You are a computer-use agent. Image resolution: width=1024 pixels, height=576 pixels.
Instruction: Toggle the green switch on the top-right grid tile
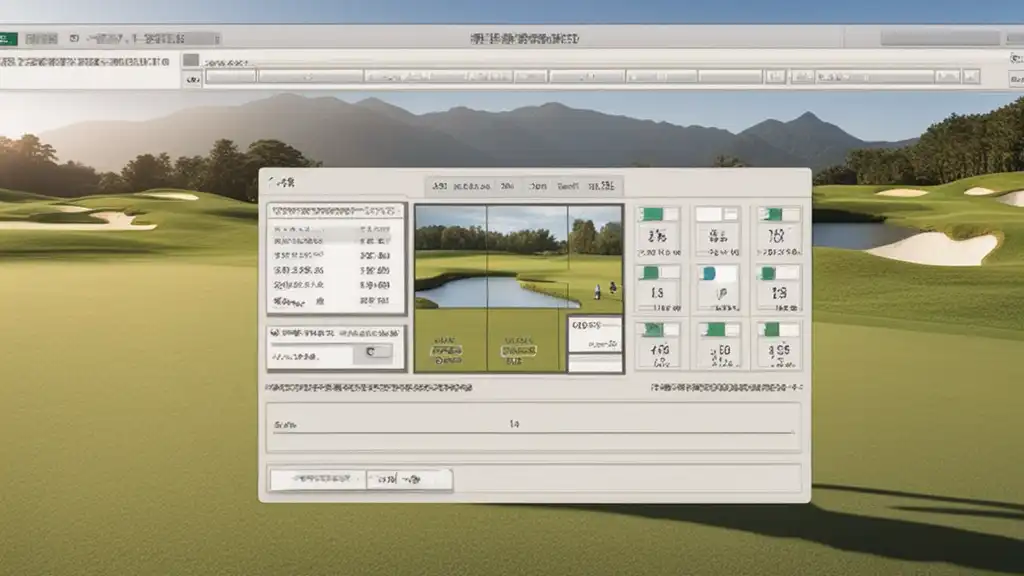(x=778, y=214)
